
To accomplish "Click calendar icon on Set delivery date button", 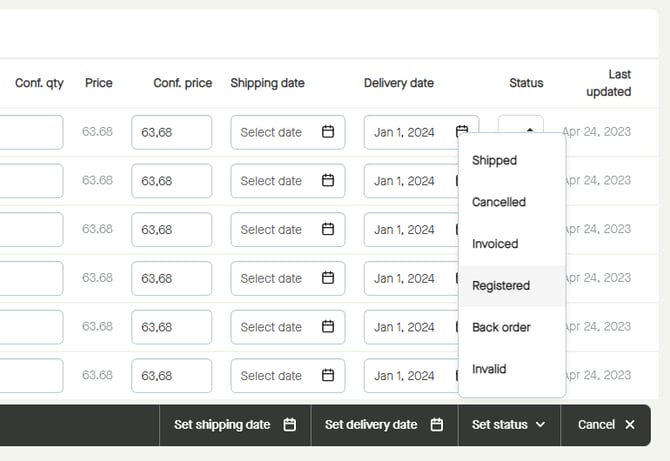I will pyautogui.click(x=437, y=425).
